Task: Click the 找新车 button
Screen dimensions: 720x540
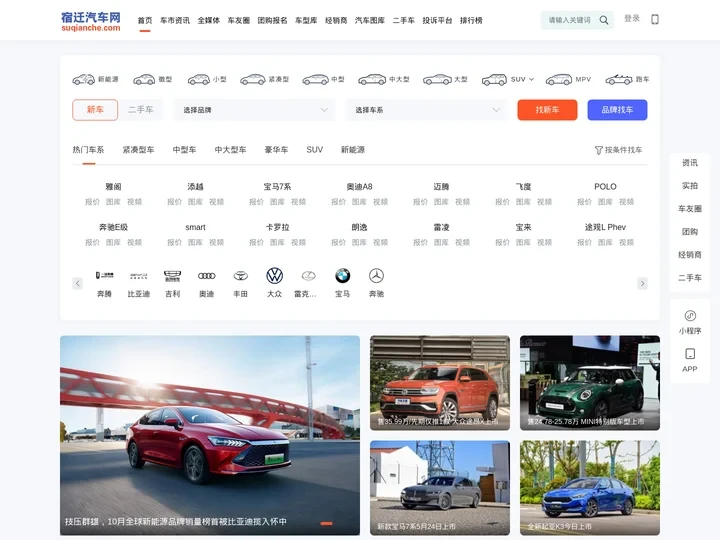Action: (x=547, y=110)
